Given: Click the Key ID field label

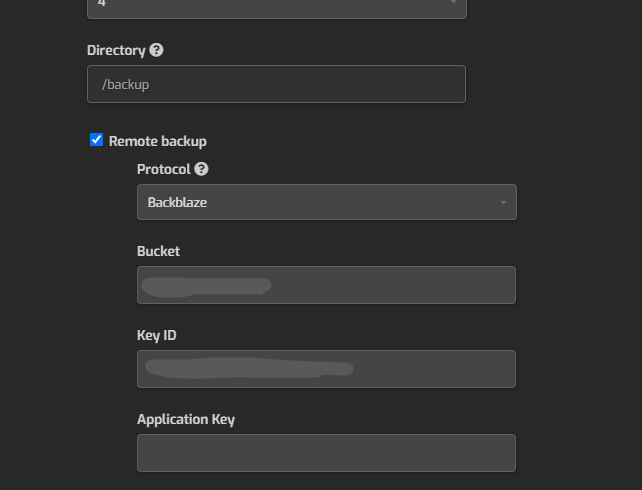Looking at the screenshot, I should click(x=157, y=335).
